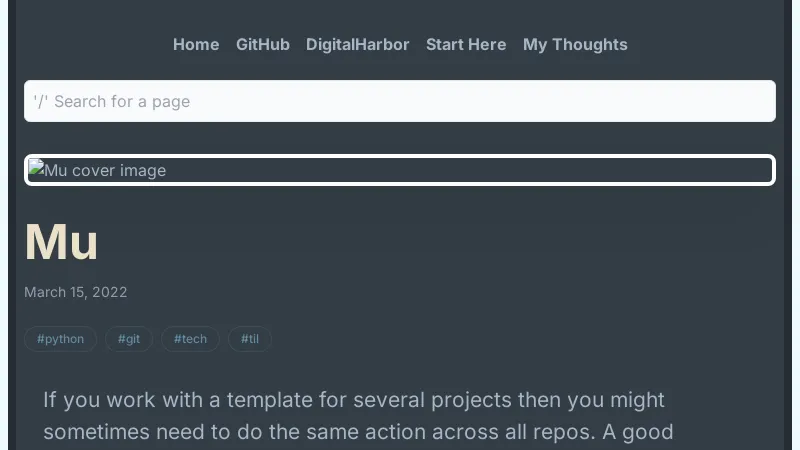Focus the 'Search for a page' field
Screen dimensions: 800x450
click(400, 101)
